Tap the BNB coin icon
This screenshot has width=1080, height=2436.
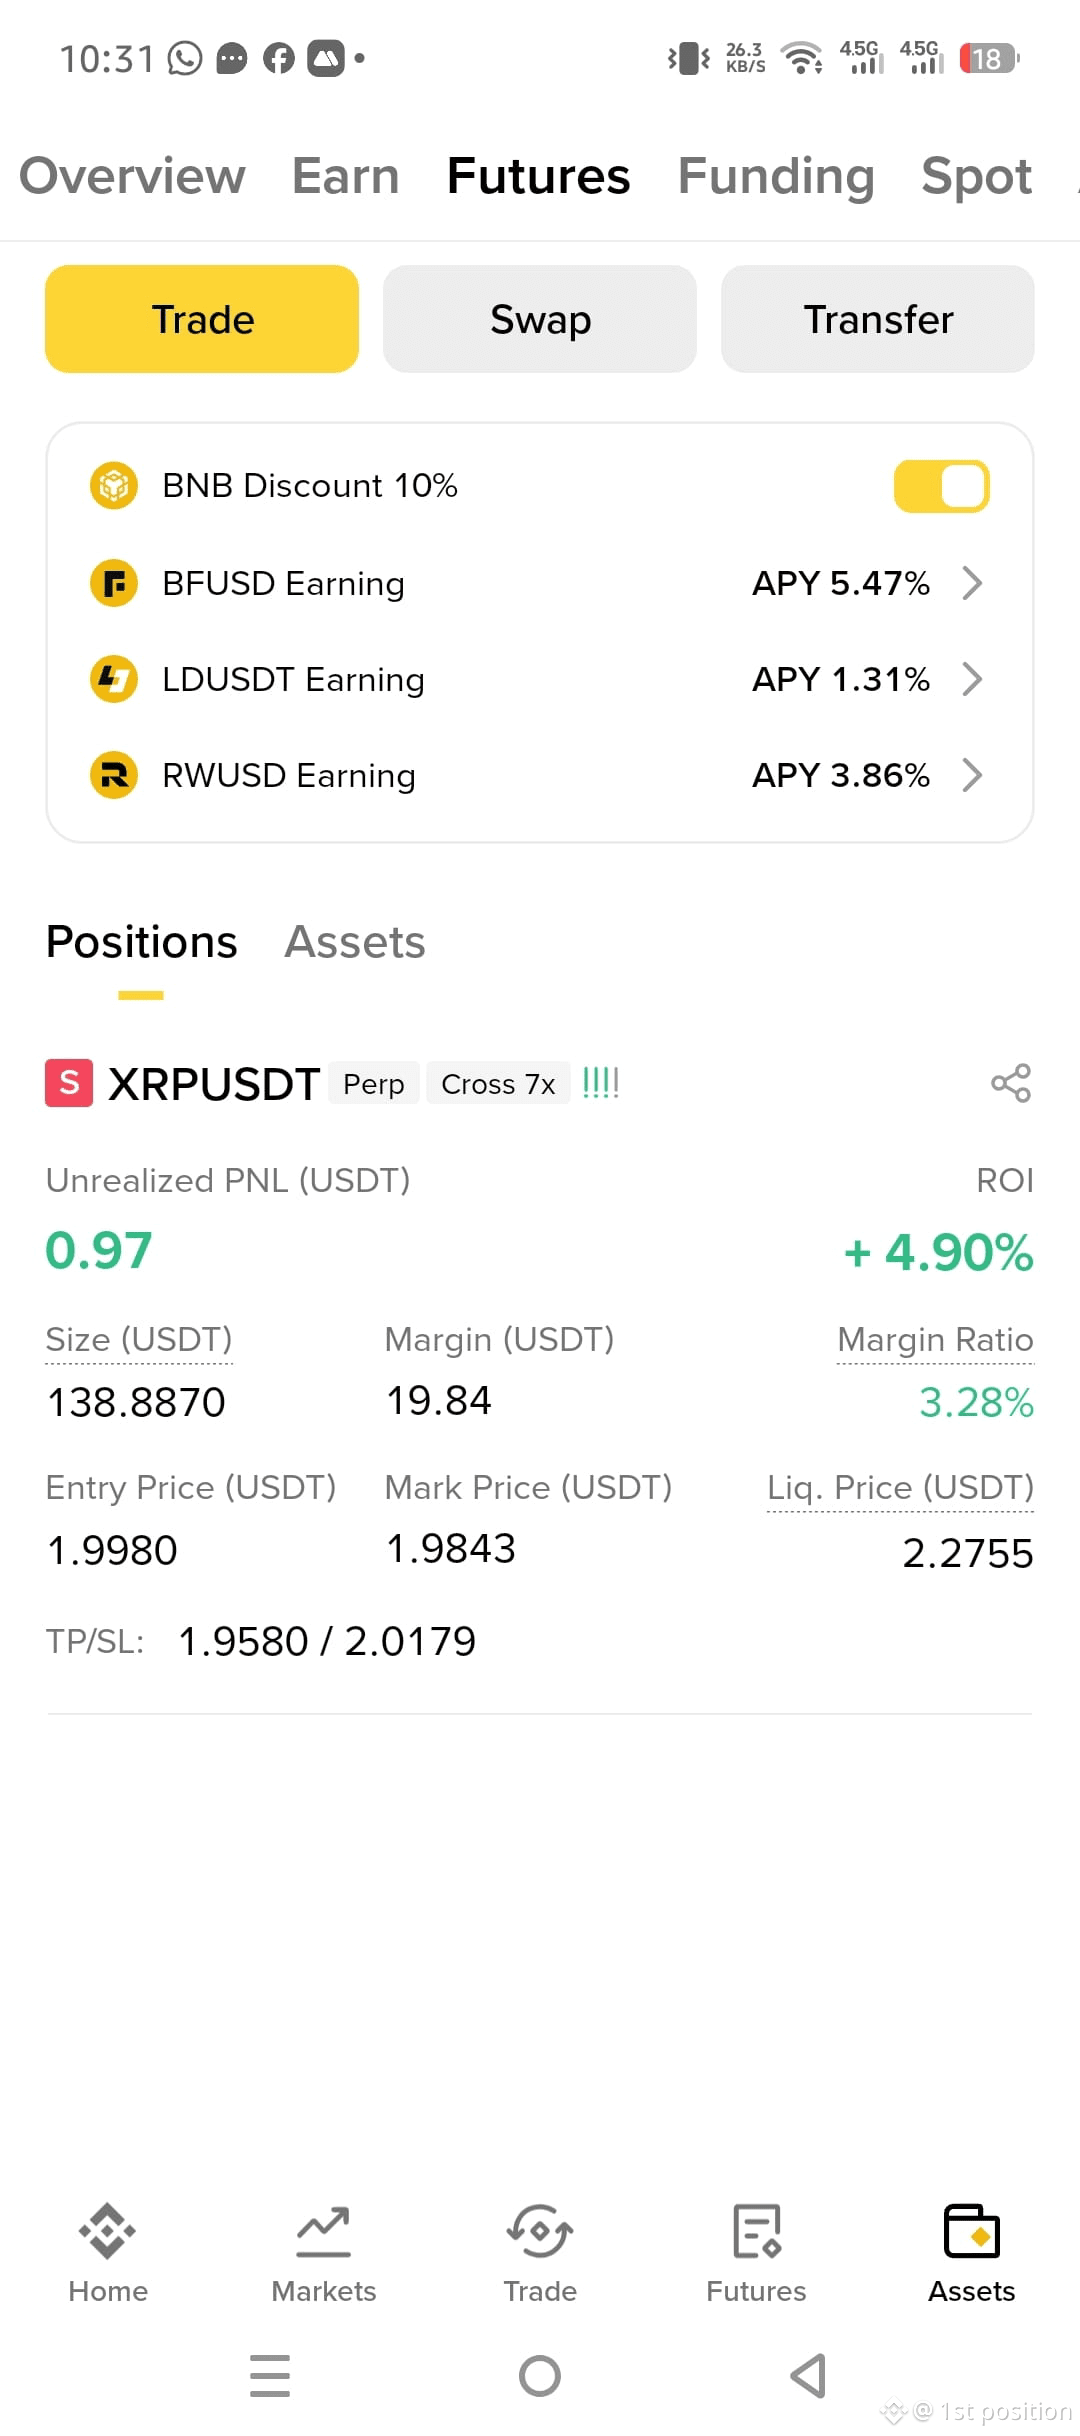point(114,486)
